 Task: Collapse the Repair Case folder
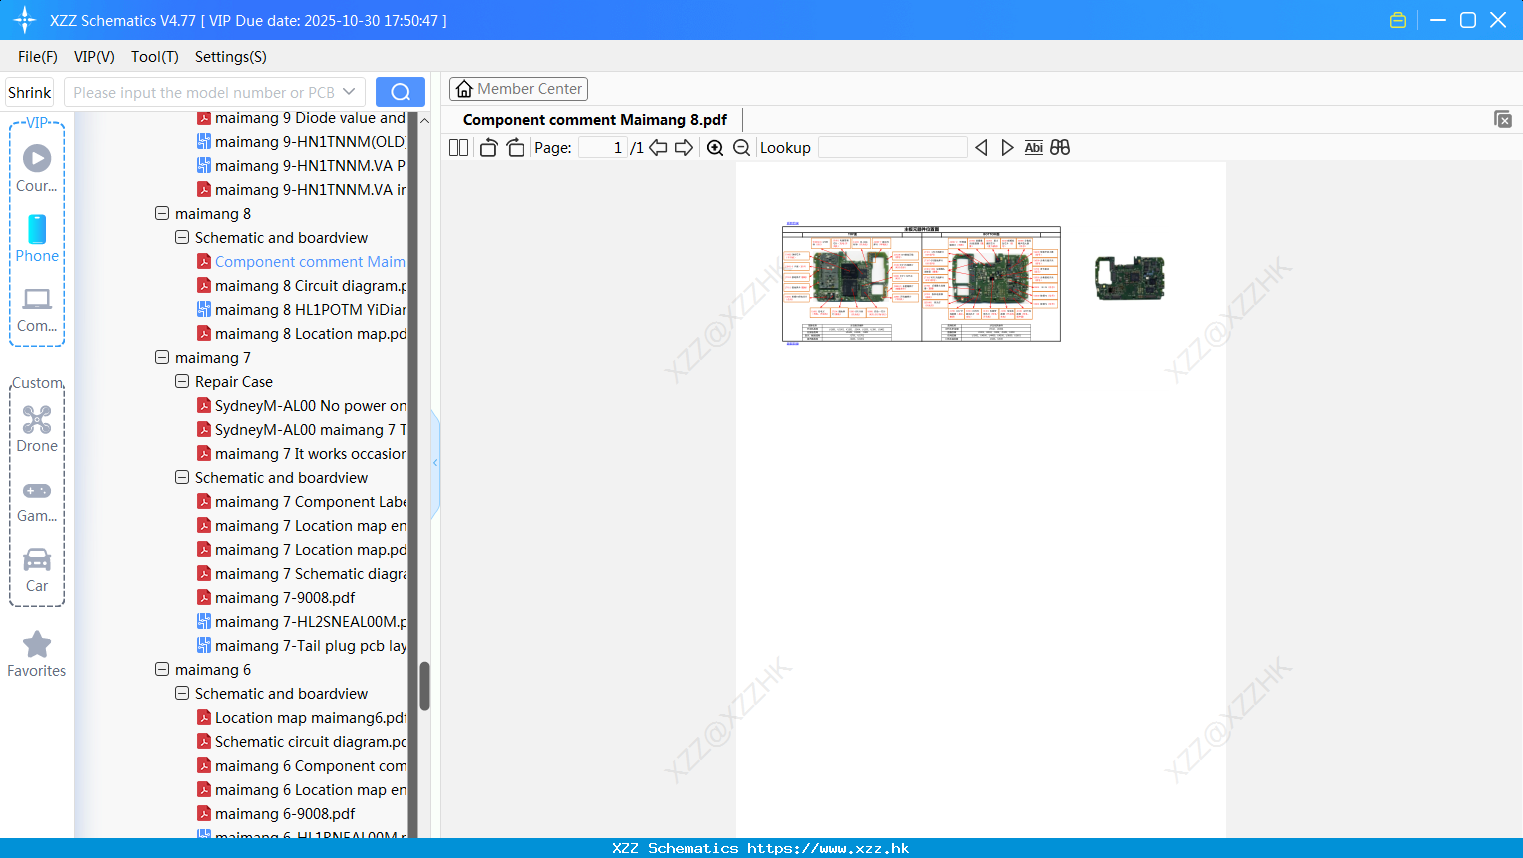tap(182, 381)
